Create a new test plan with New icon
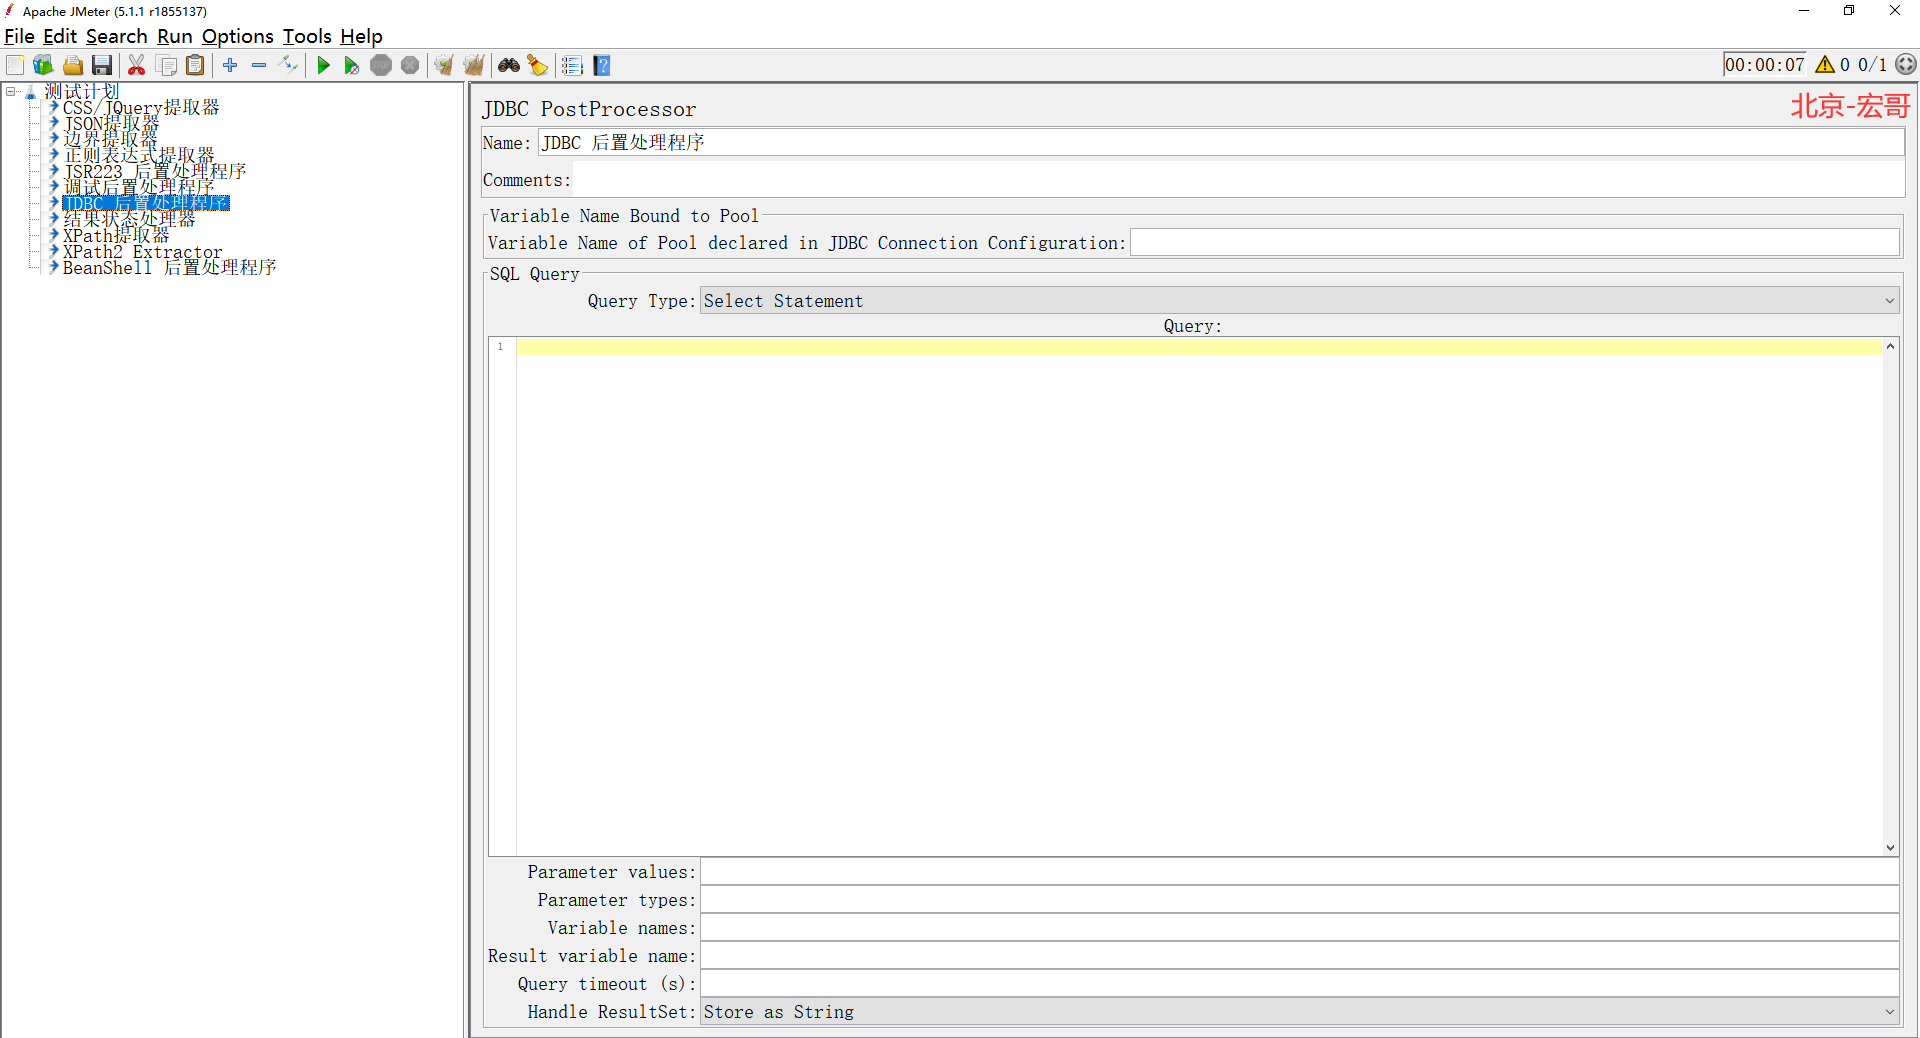The image size is (1920, 1038). point(15,65)
